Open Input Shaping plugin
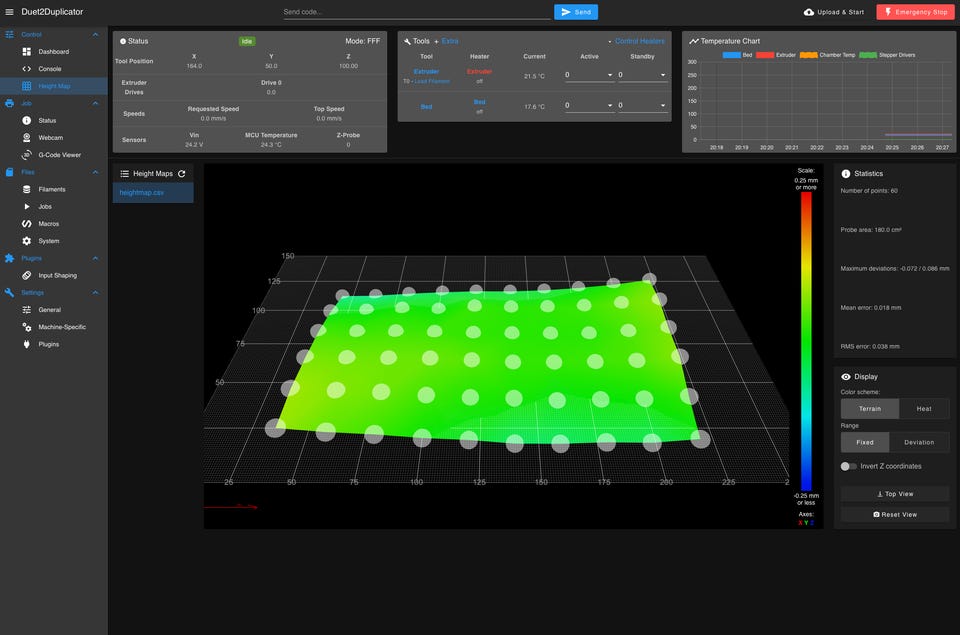The image size is (960, 635). [x=57, y=275]
